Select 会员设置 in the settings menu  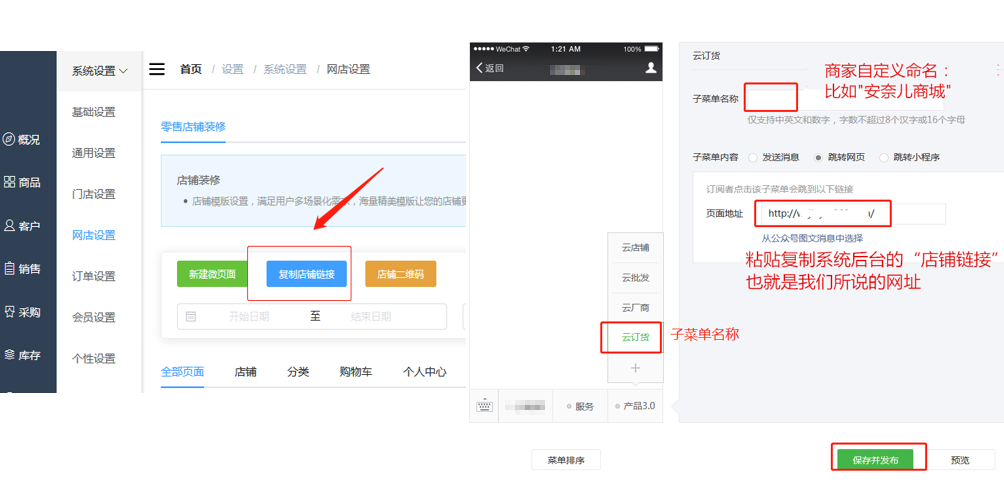pos(93,317)
